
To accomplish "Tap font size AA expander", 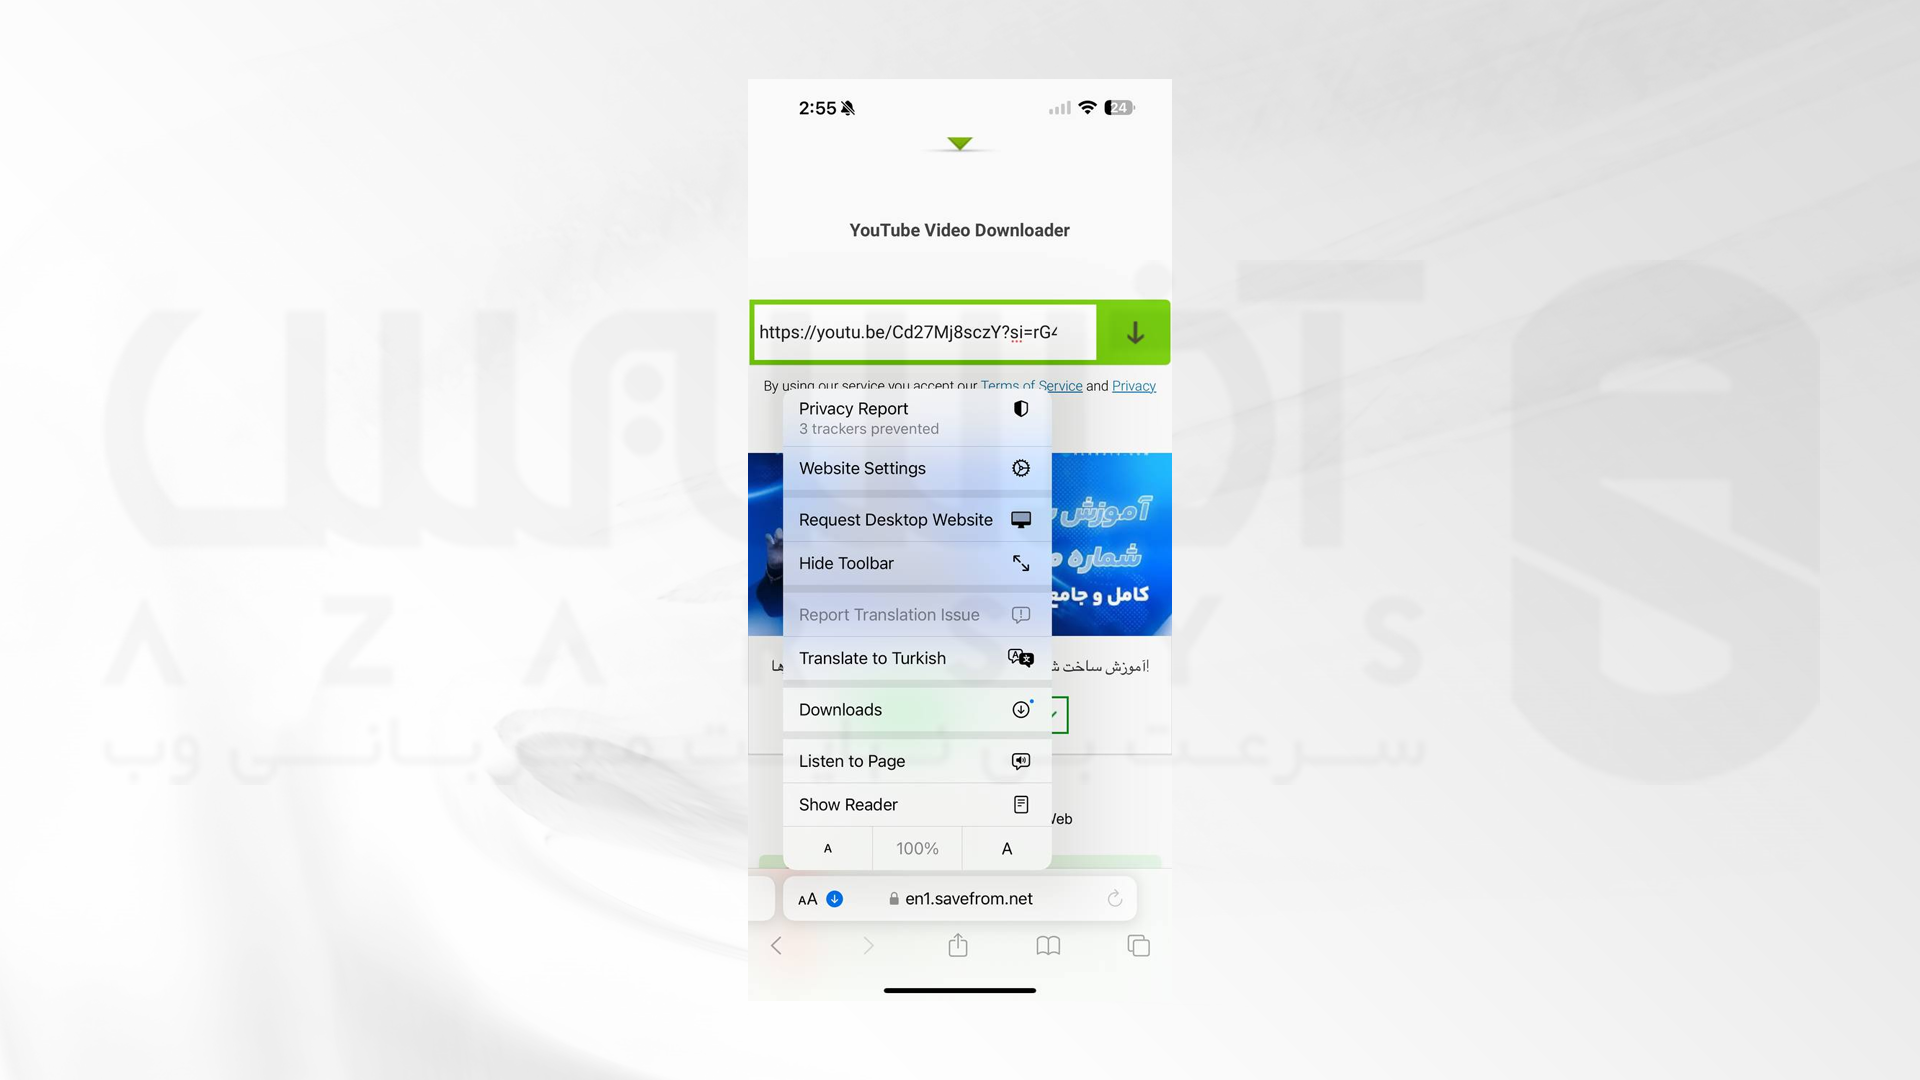I will coord(807,898).
